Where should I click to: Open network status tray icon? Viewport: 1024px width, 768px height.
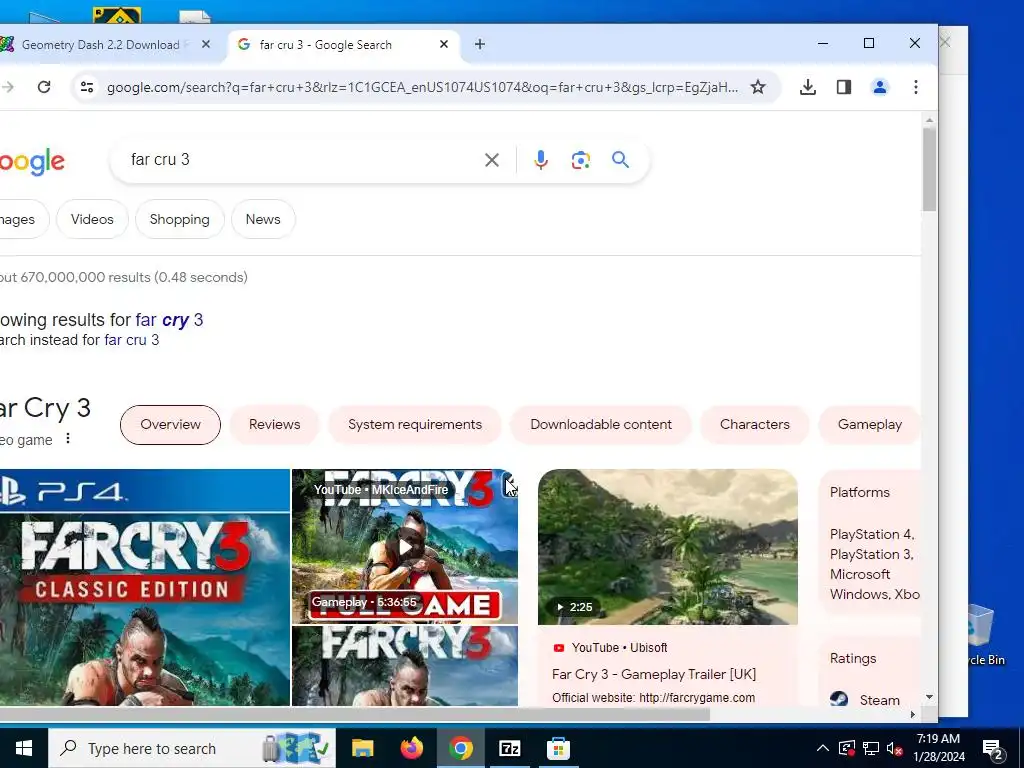coord(871,748)
